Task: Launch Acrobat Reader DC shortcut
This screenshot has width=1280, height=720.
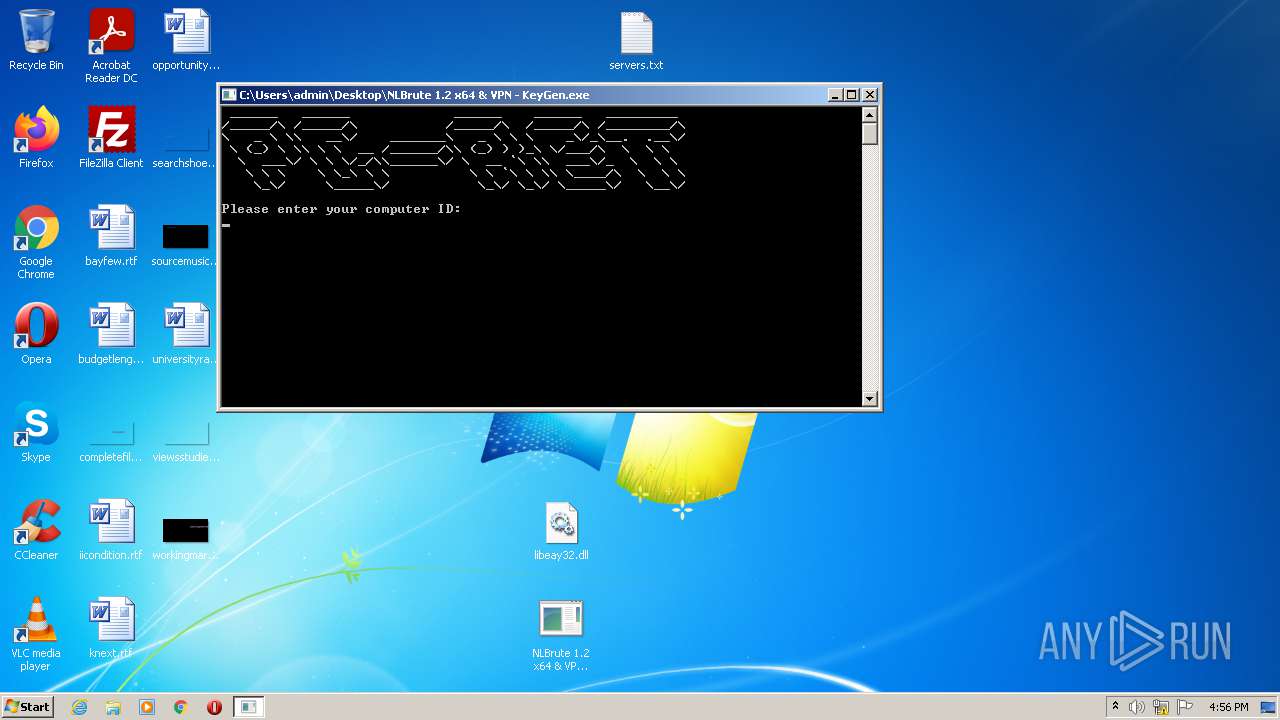Action: pyautogui.click(x=111, y=46)
